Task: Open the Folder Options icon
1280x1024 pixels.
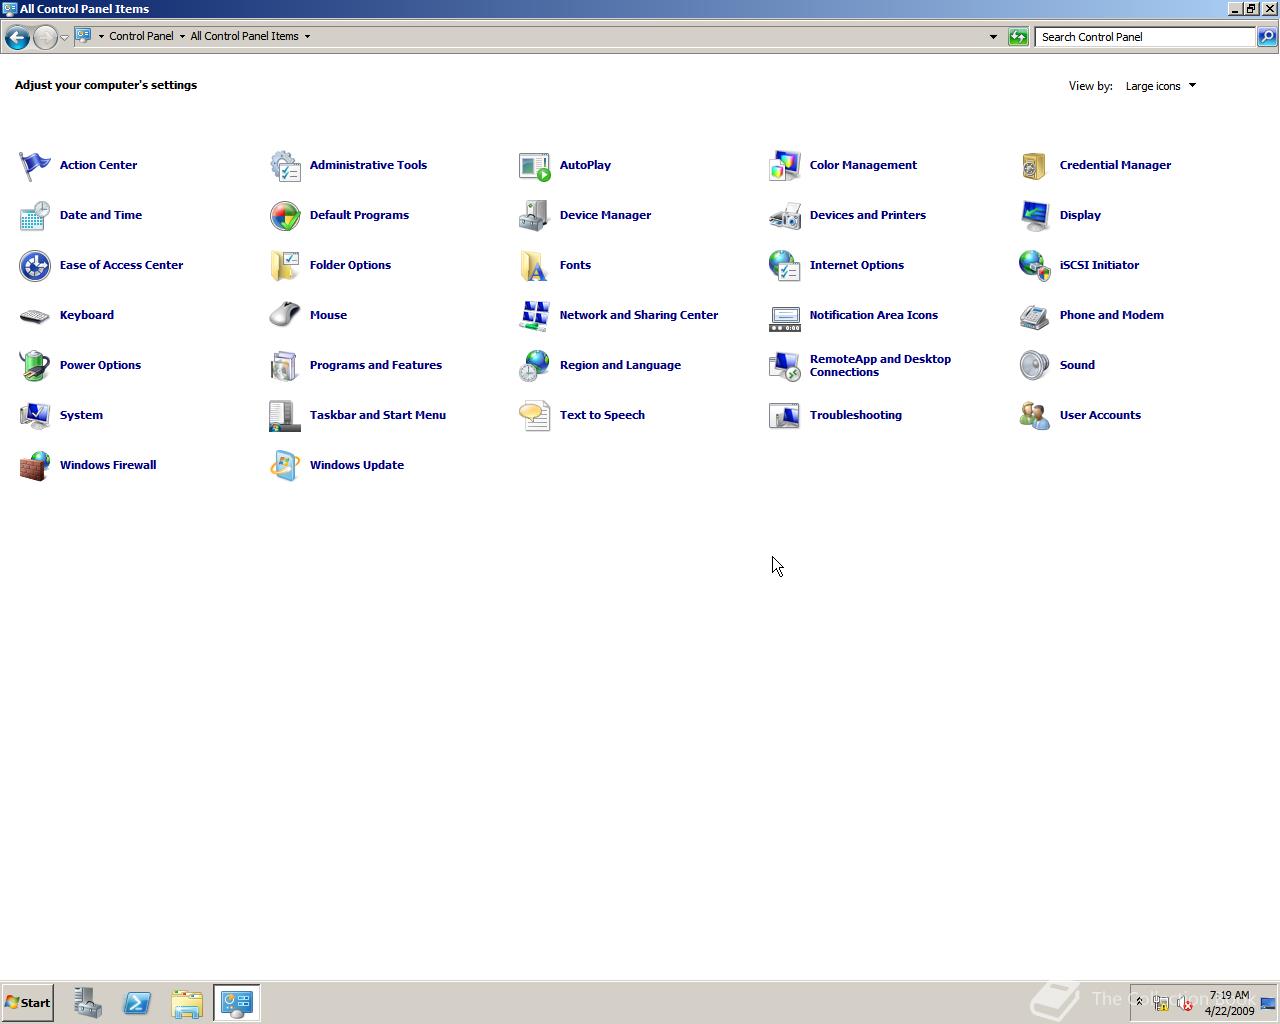Action: (285, 266)
